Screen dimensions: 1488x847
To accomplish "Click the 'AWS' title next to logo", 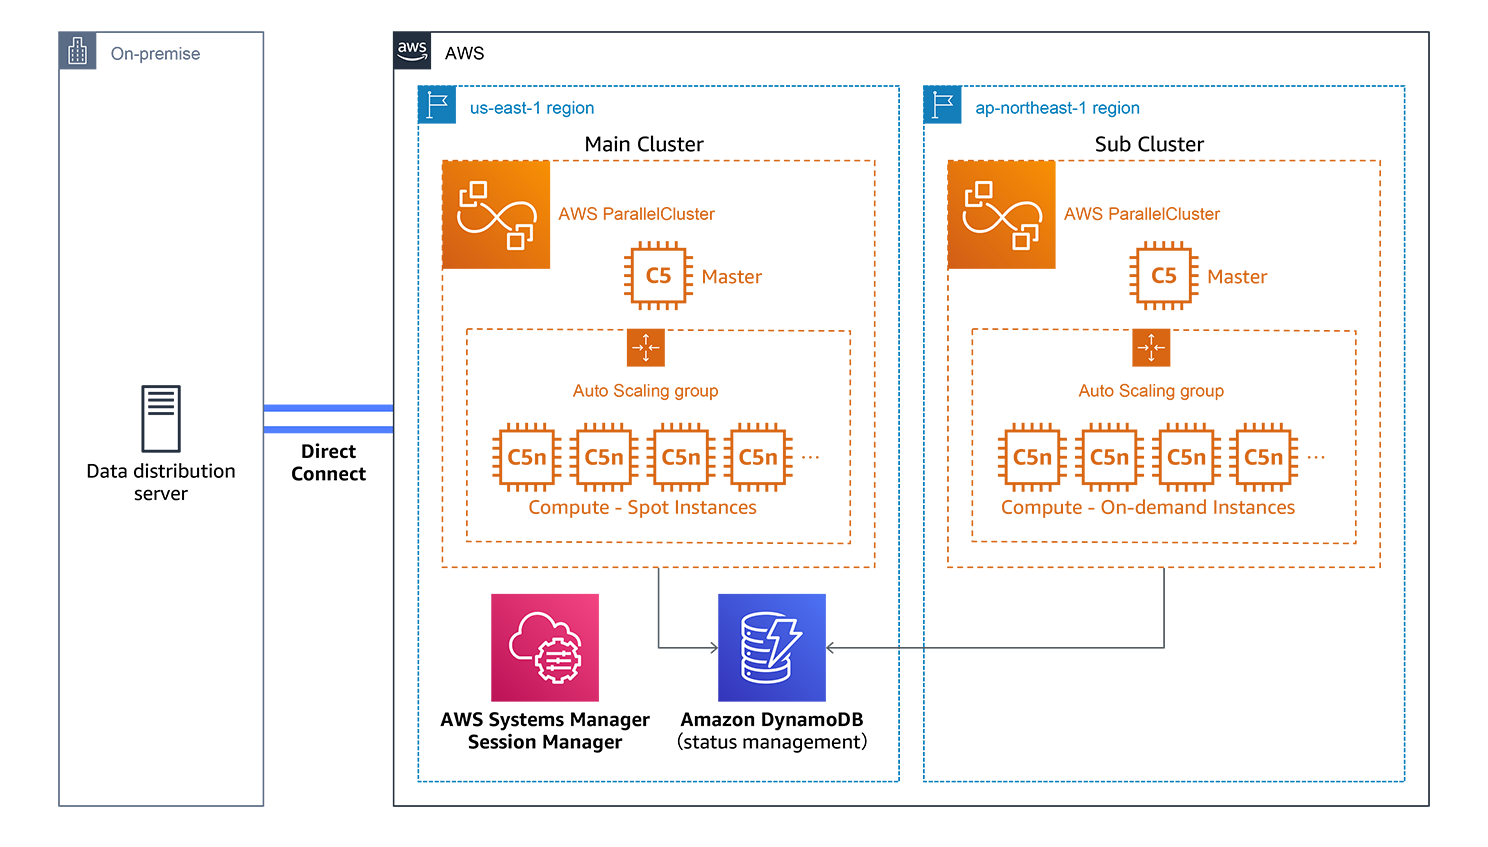I will click(x=464, y=53).
